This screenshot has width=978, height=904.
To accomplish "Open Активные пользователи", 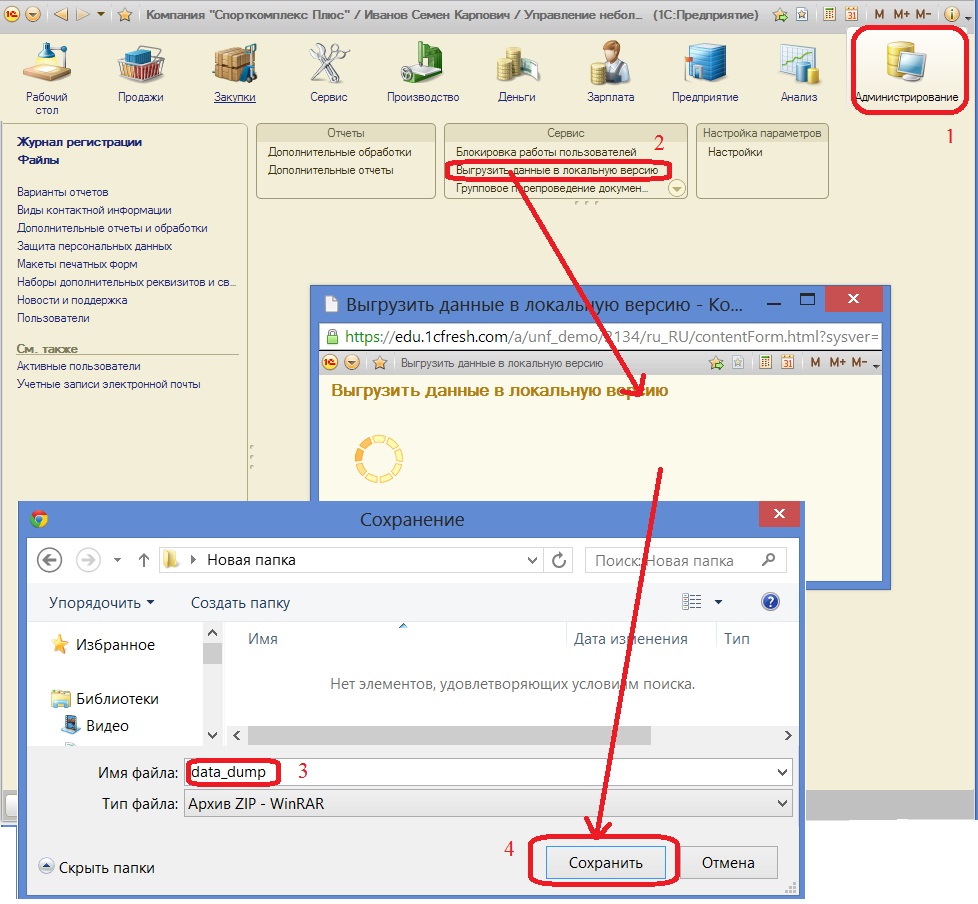I will coord(79,366).
